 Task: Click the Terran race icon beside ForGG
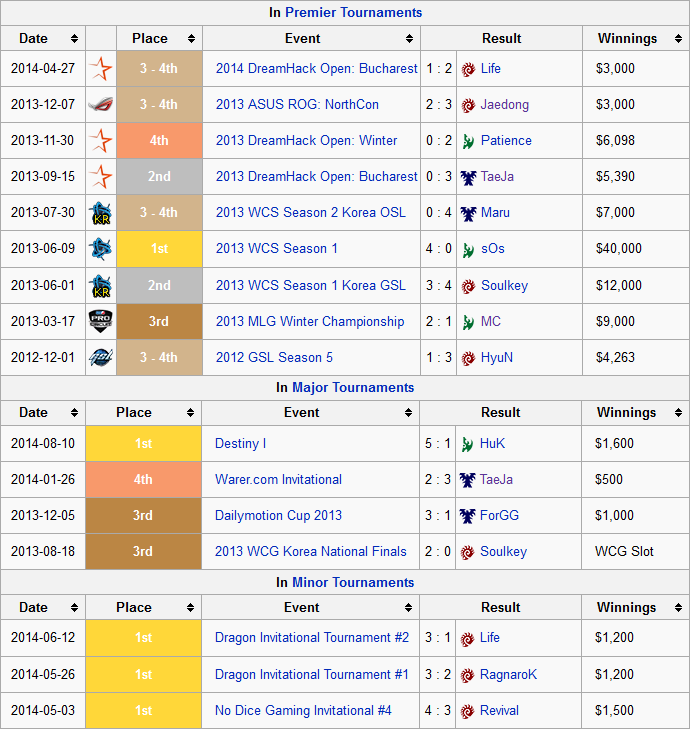point(468,516)
